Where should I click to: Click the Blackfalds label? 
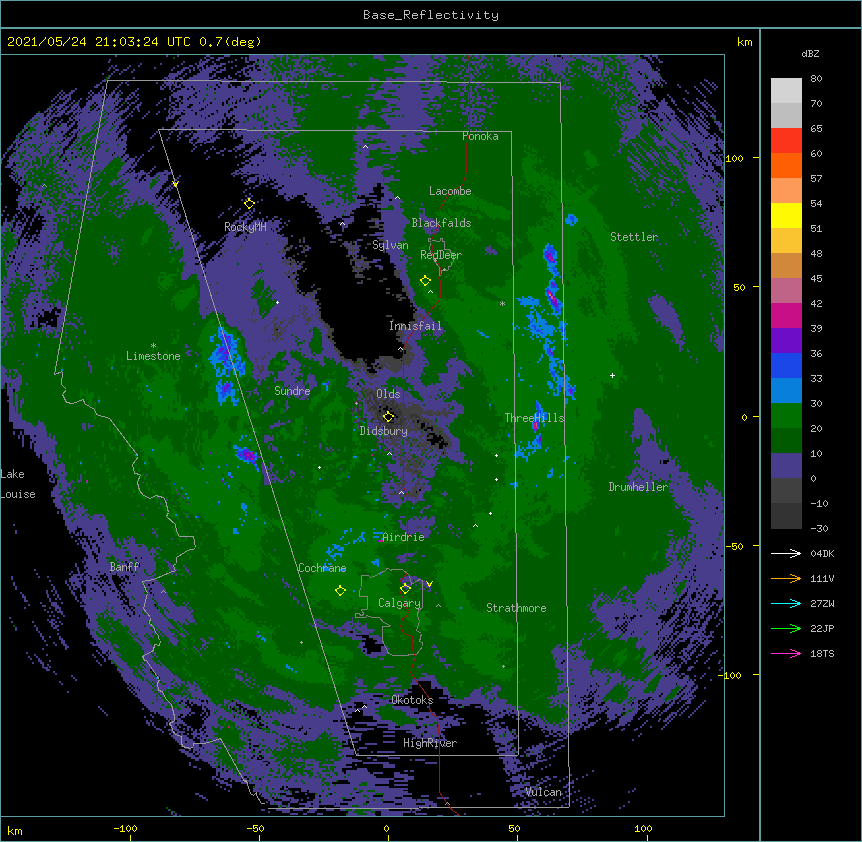coord(441,223)
